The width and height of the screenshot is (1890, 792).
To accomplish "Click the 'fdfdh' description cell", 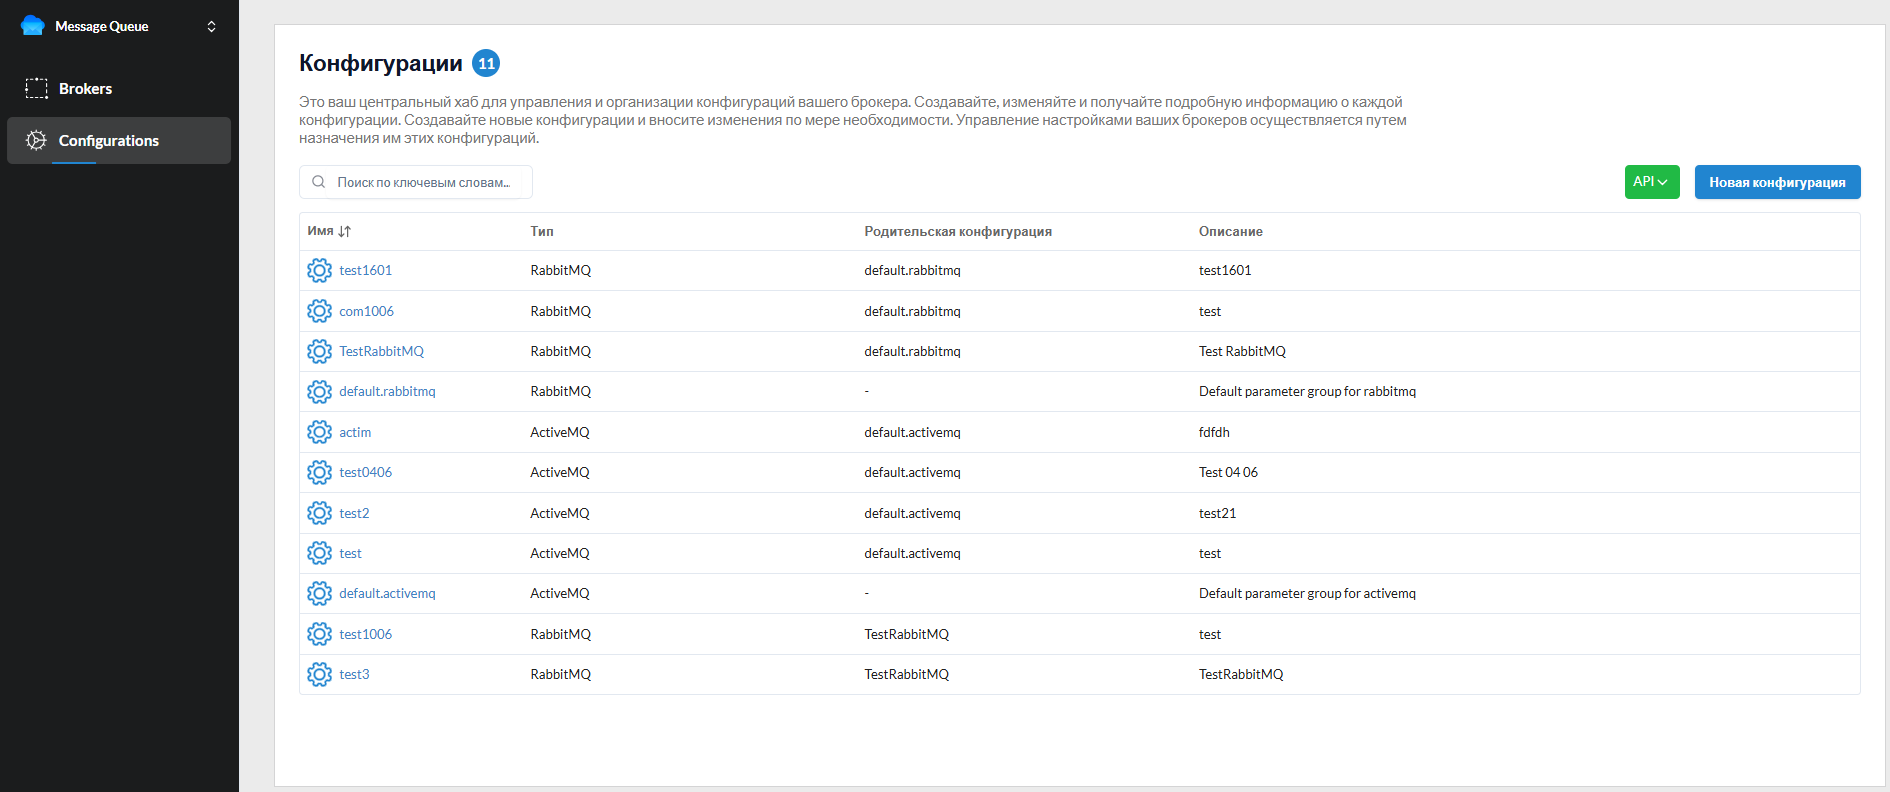I will tap(1214, 432).
